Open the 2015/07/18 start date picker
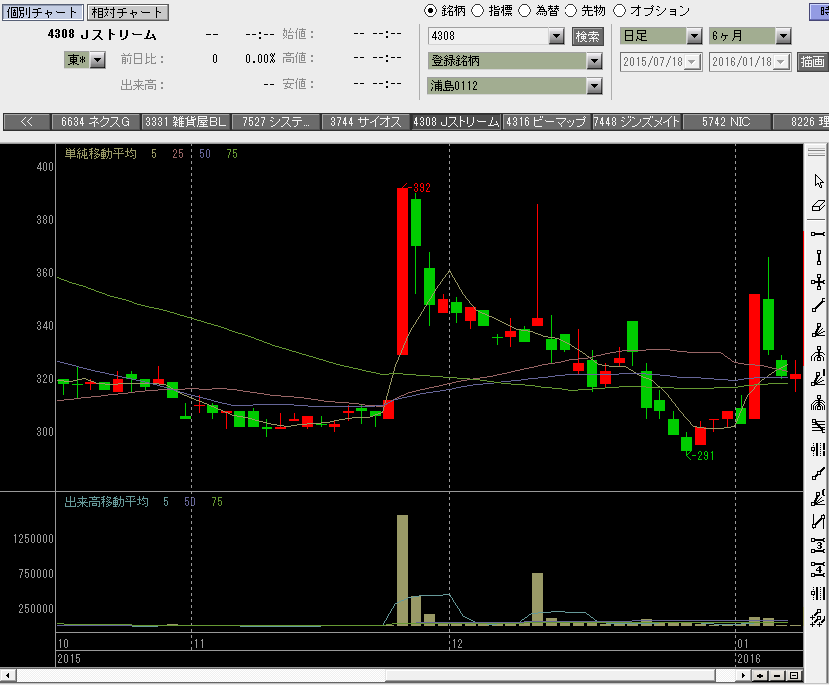 693,62
